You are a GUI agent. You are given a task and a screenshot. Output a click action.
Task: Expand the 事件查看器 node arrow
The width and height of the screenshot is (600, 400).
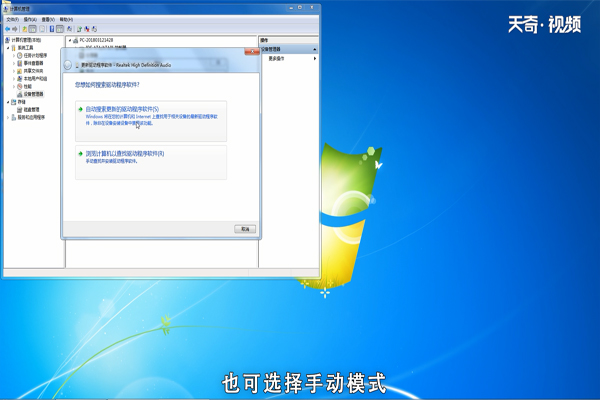click(x=14, y=63)
